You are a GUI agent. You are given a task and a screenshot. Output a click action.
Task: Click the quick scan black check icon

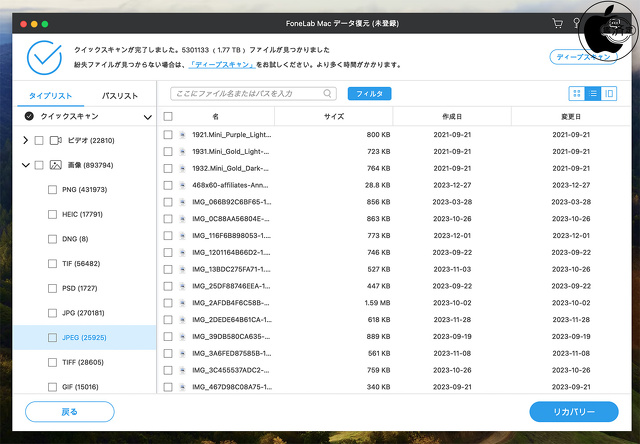tap(29, 116)
